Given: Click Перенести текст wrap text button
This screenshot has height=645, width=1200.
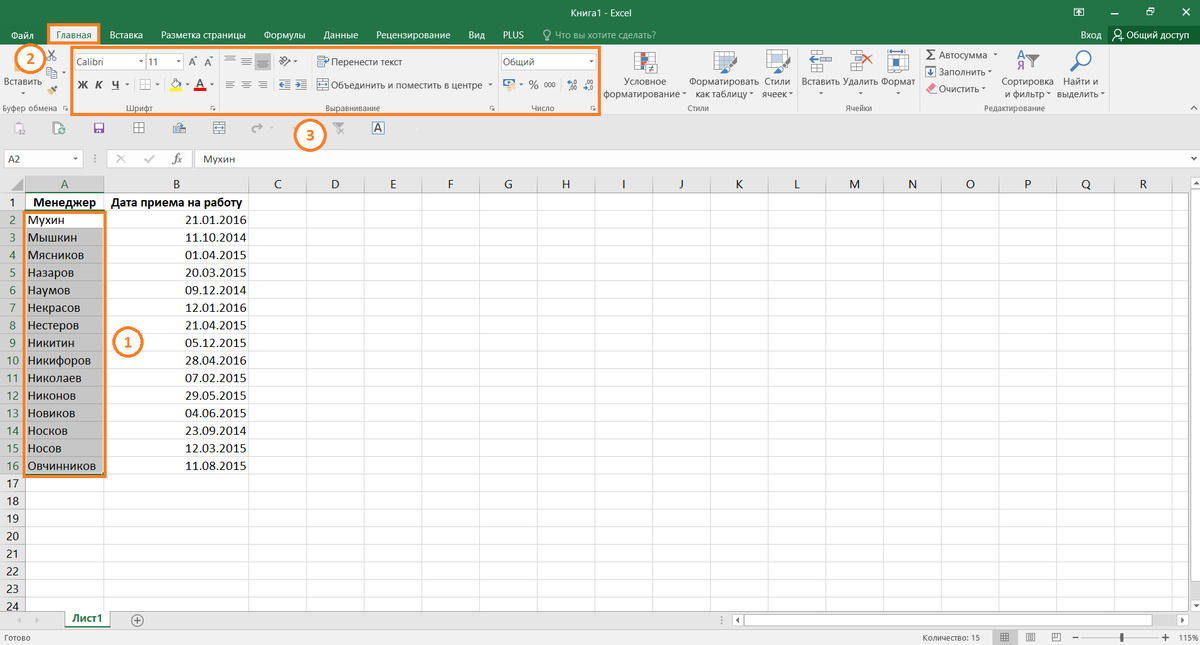Looking at the screenshot, I should pos(359,62).
